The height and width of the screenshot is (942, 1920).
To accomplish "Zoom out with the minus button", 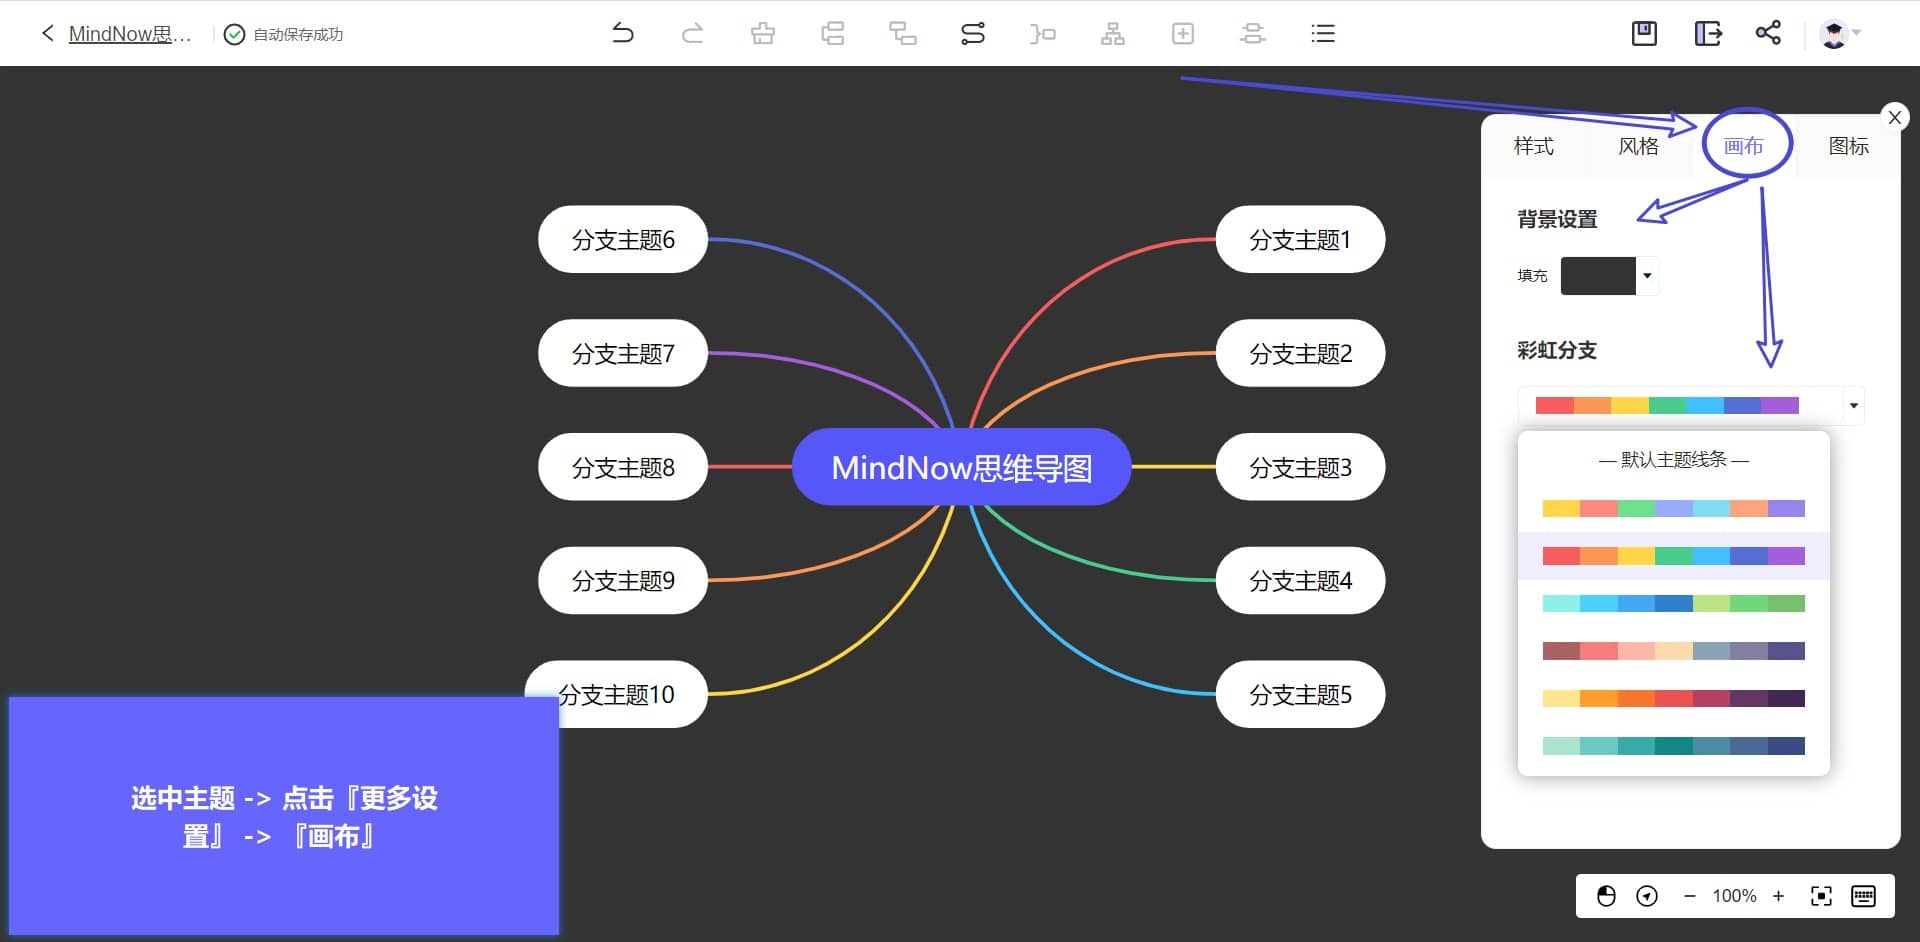I will tap(1689, 896).
